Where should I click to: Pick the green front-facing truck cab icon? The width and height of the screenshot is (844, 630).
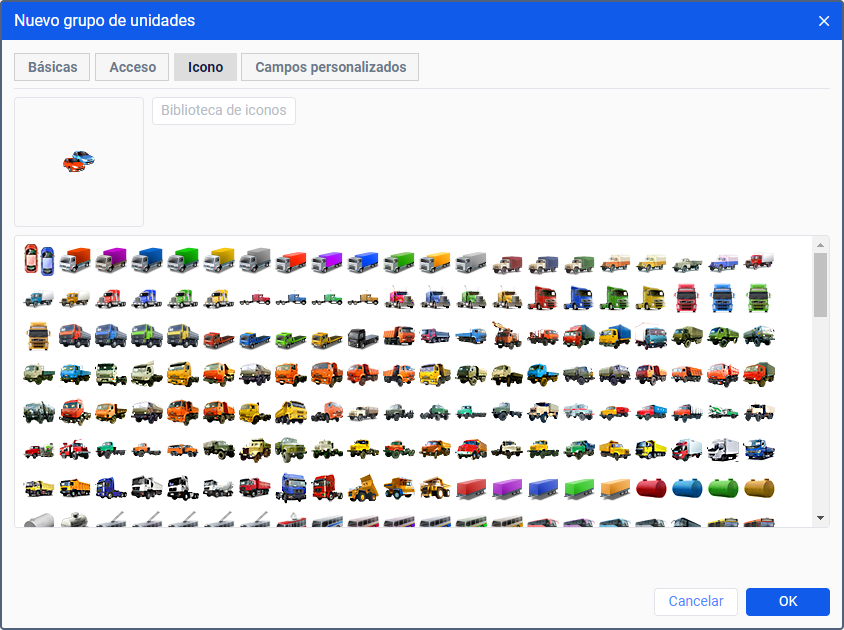click(x=759, y=298)
